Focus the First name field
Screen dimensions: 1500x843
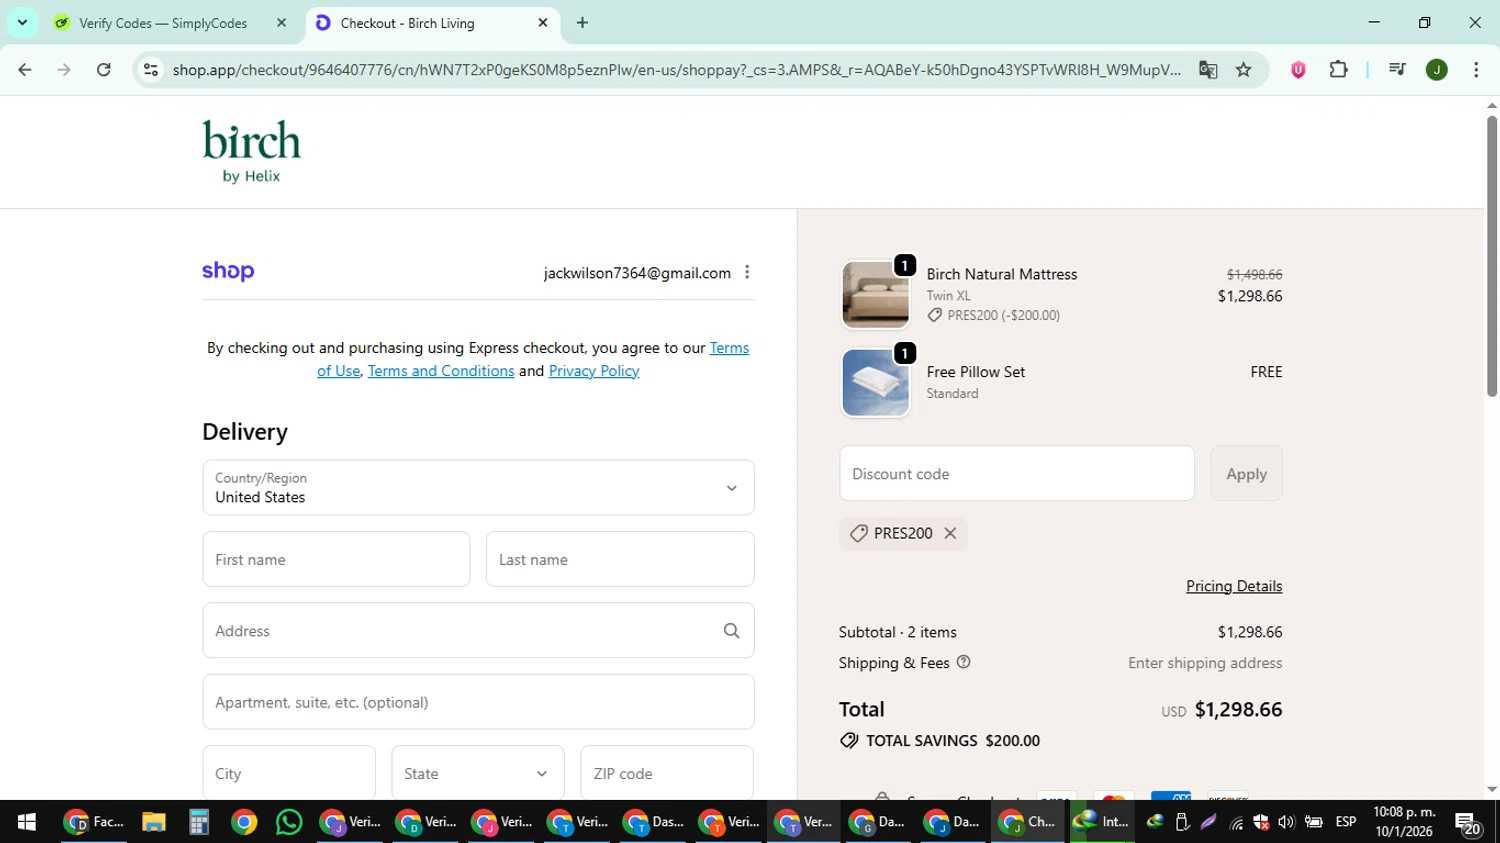point(336,559)
